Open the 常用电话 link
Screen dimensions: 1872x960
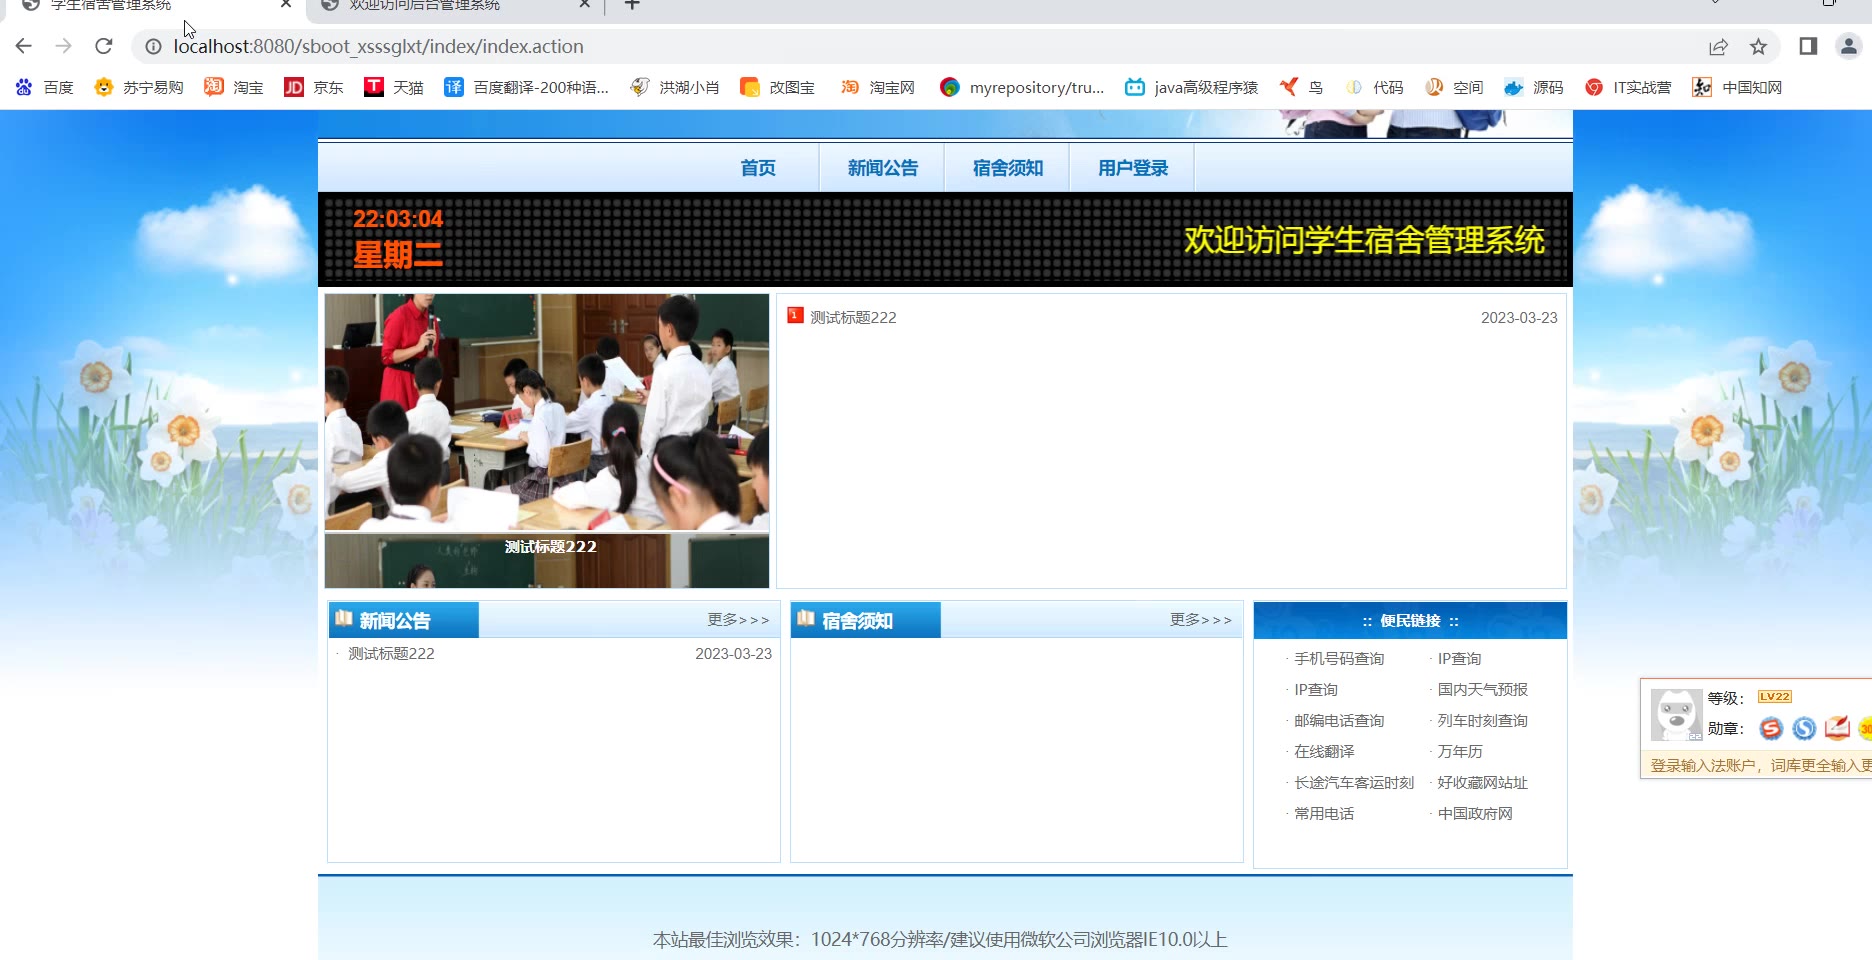click(x=1324, y=813)
